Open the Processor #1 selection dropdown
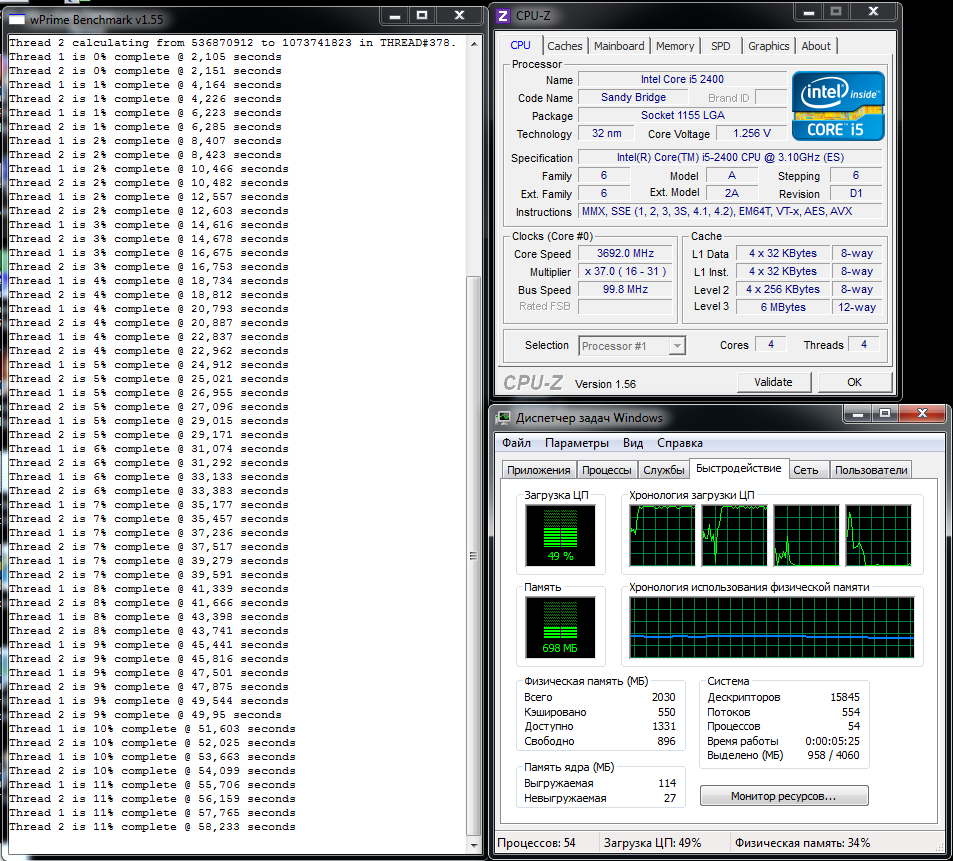953x861 pixels. point(632,346)
